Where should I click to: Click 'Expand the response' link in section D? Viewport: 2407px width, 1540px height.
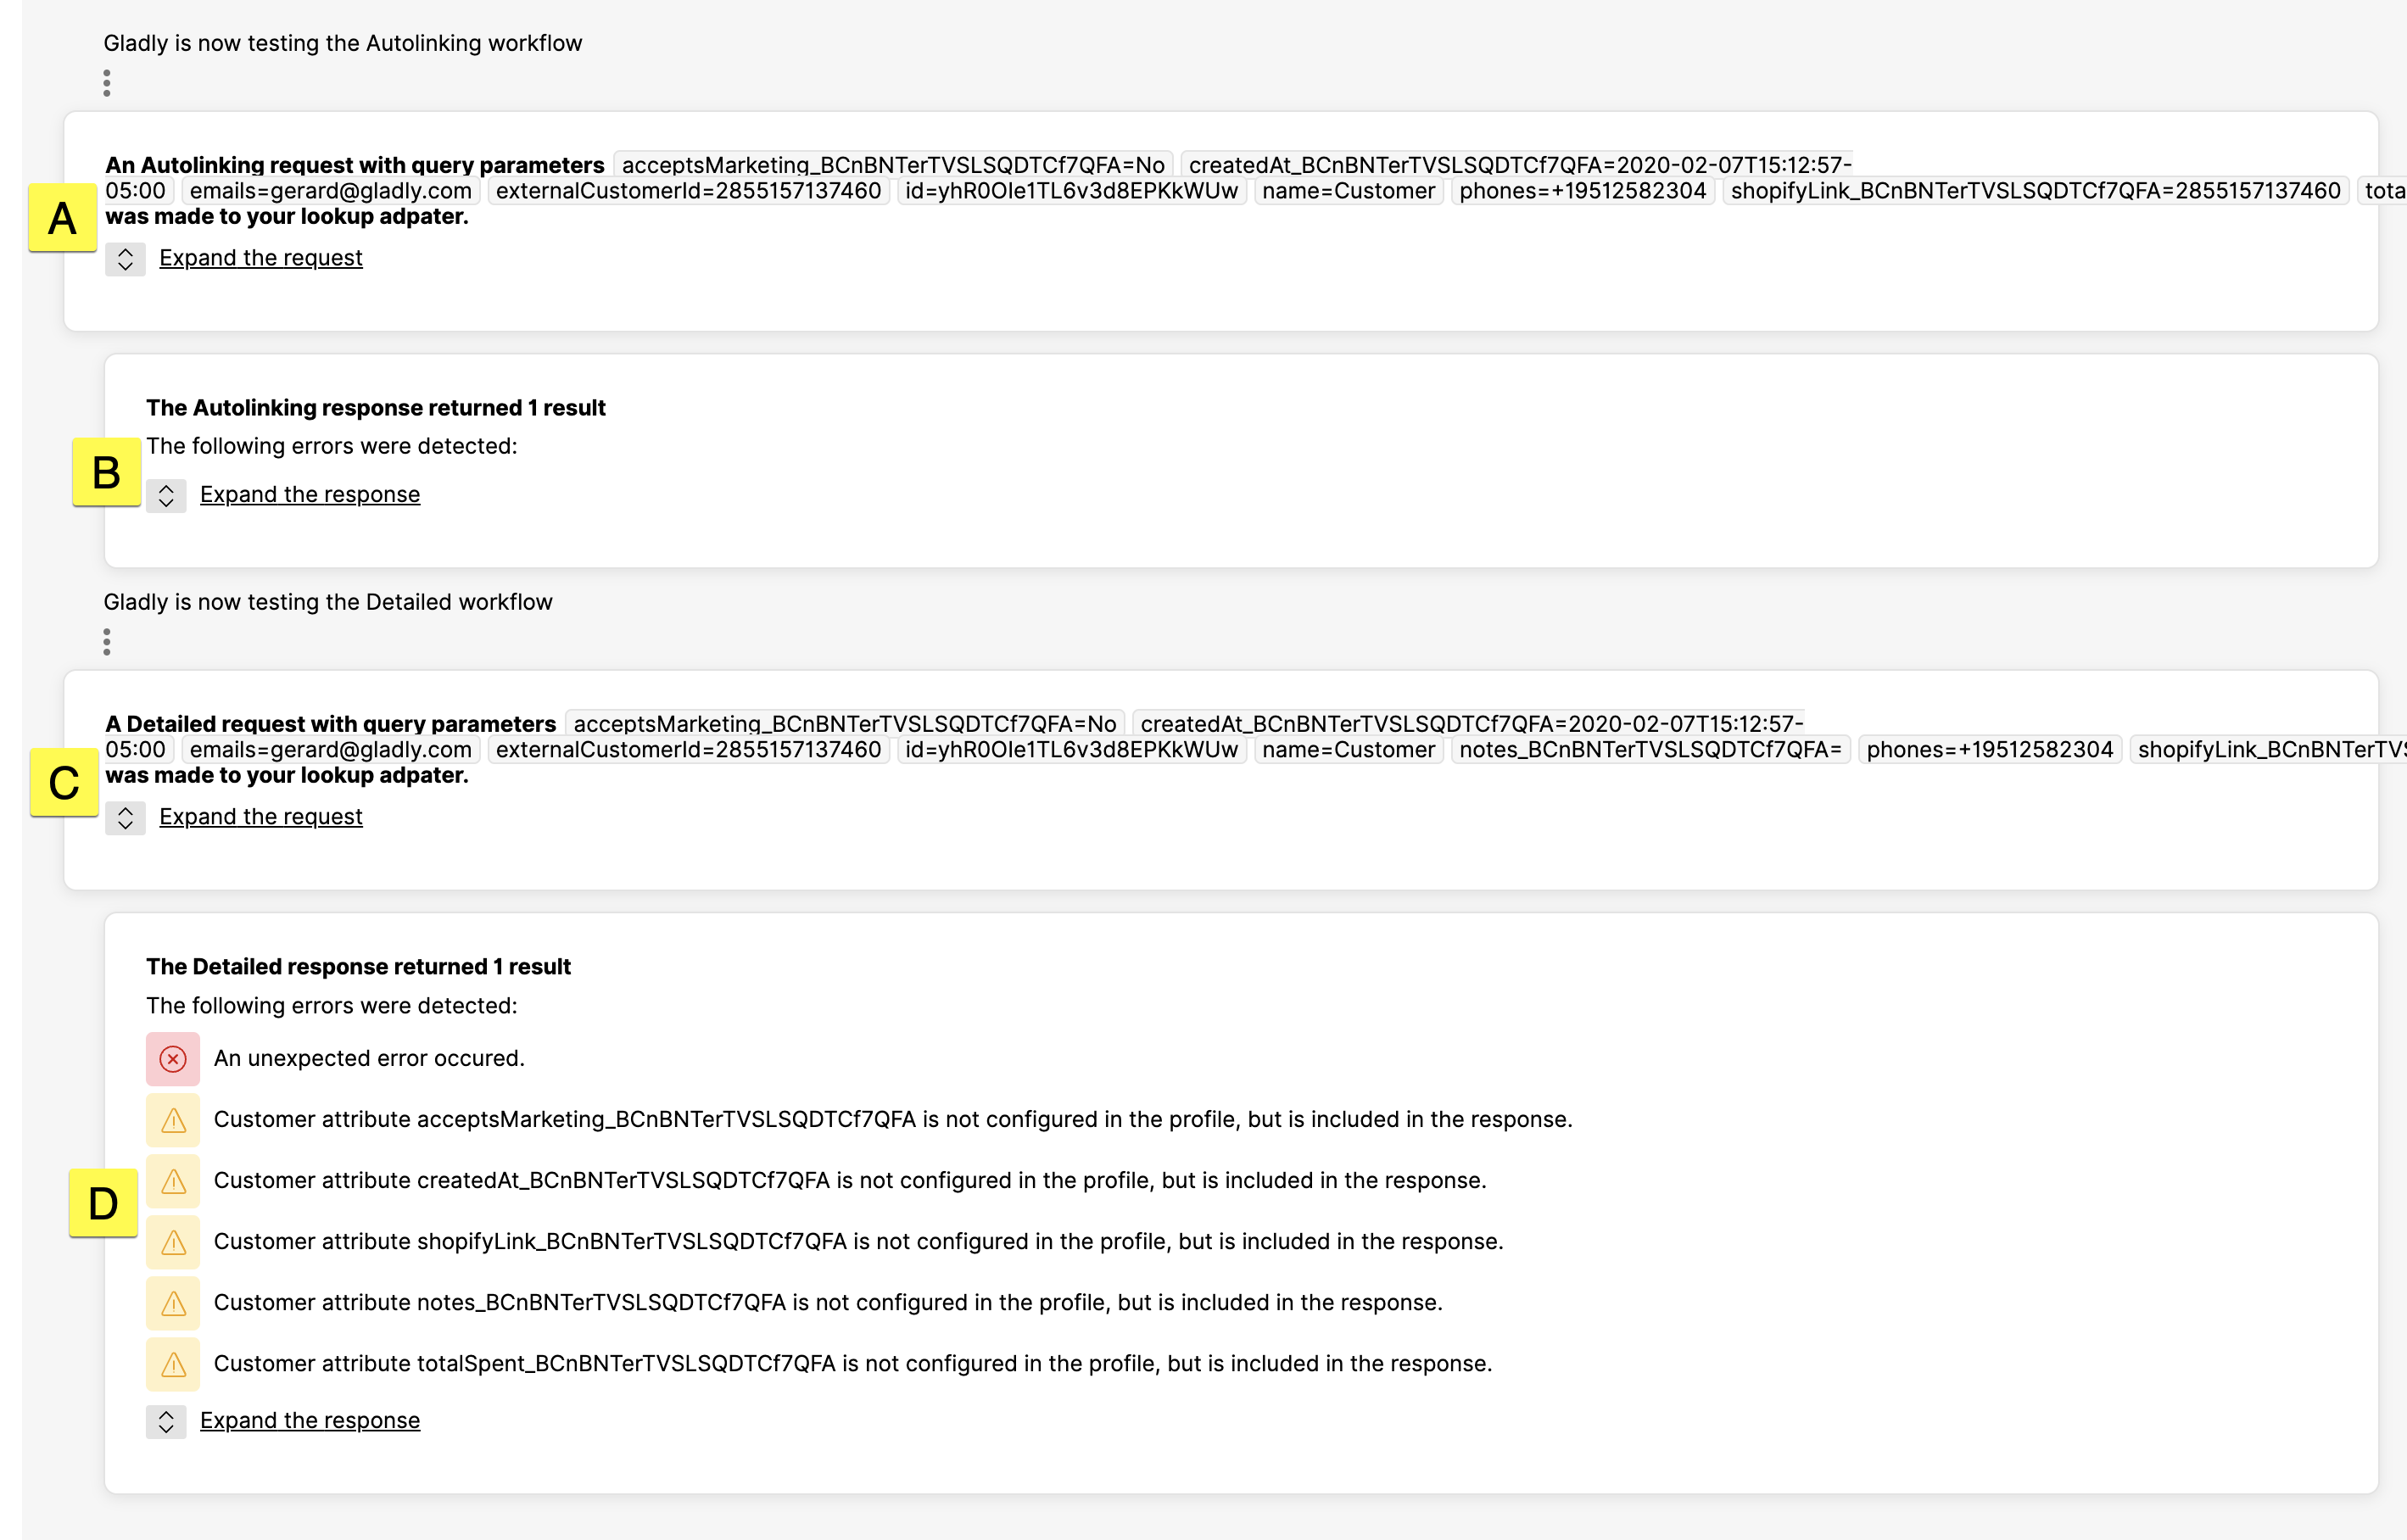[x=309, y=1420]
